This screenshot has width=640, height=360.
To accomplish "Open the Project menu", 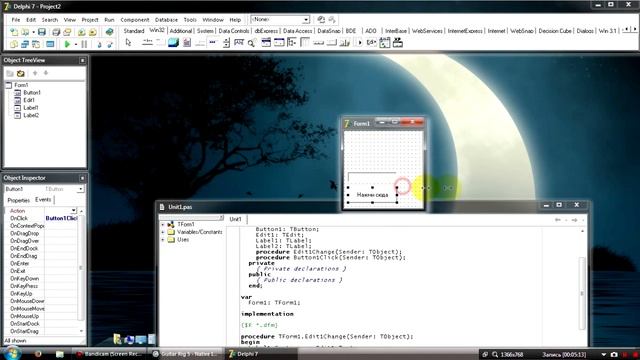I will click(90, 20).
